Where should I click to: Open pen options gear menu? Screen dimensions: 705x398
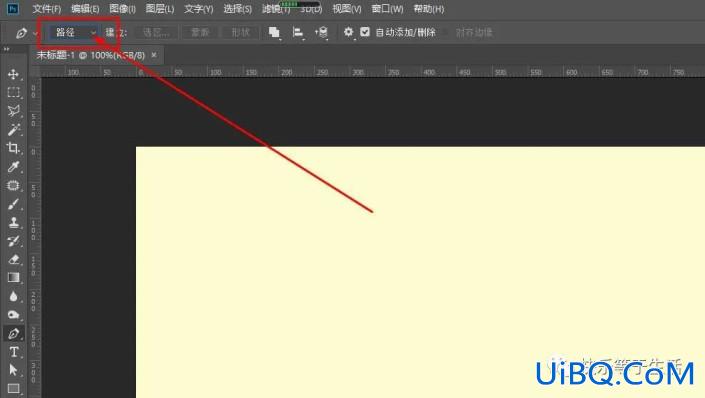point(348,32)
